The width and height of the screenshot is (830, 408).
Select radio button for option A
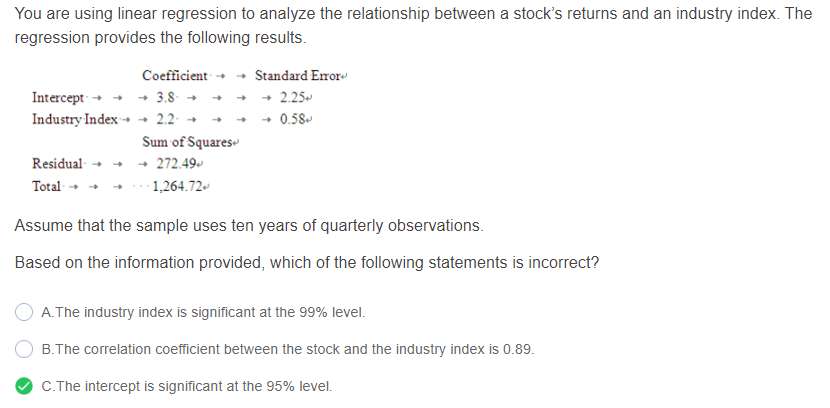(25, 312)
